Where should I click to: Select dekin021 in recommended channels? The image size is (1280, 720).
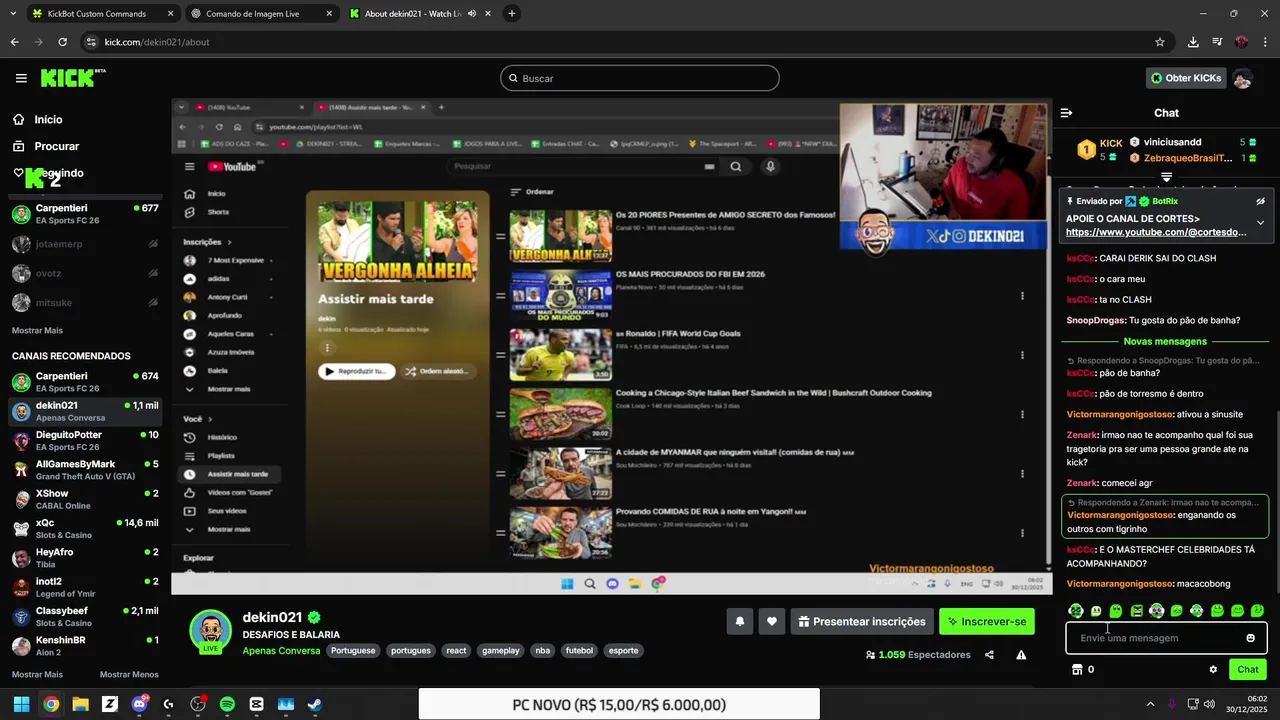[x=85, y=411]
